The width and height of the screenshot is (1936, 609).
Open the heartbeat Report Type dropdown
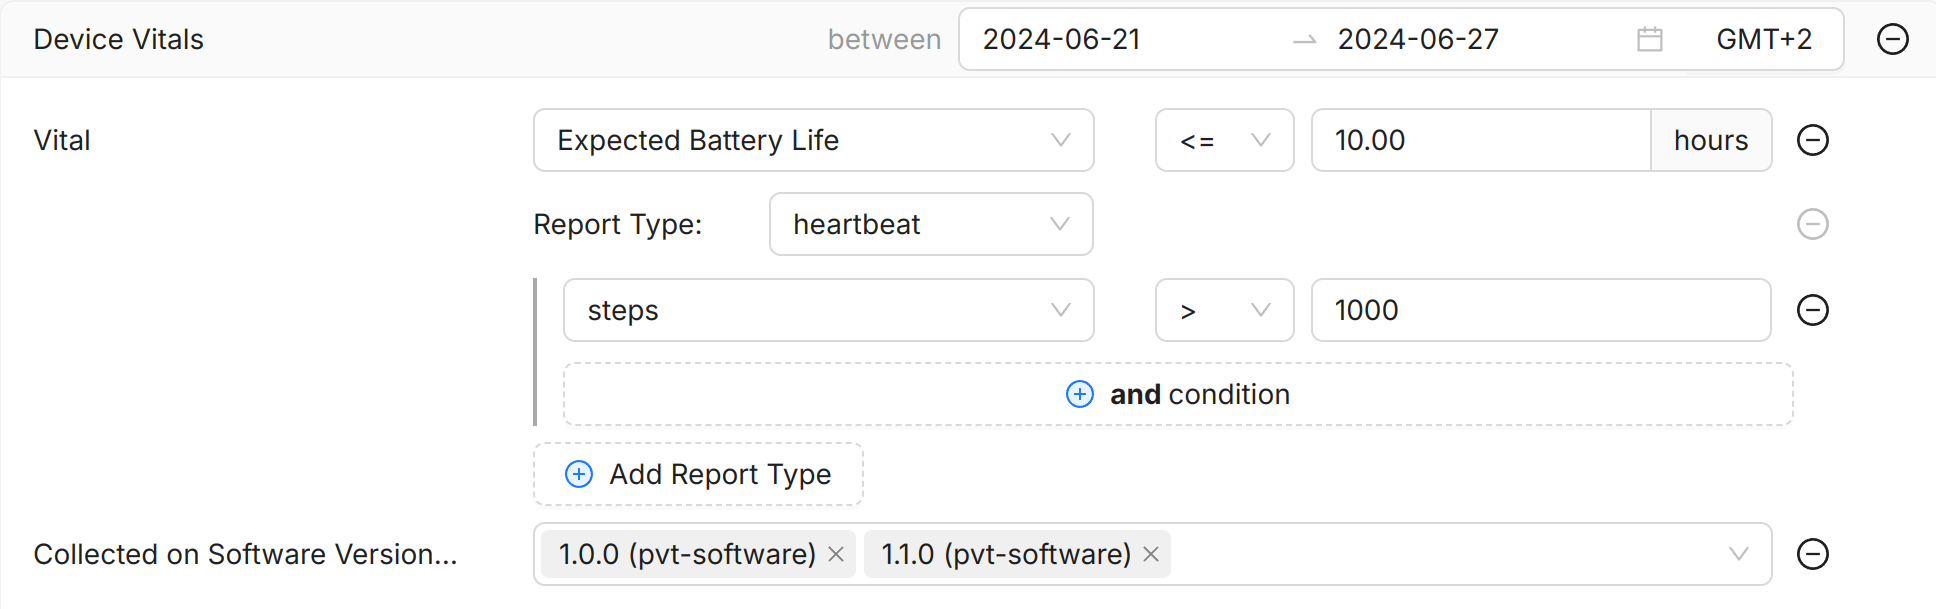(930, 224)
